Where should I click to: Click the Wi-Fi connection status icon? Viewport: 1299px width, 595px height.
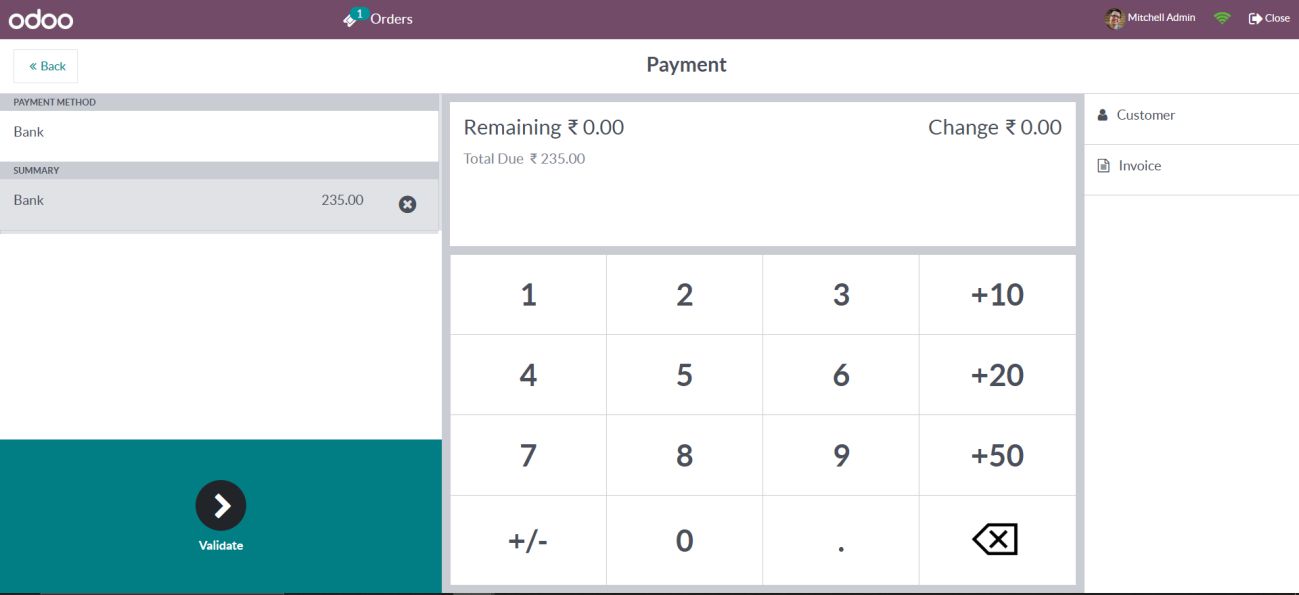(x=1221, y=18)
